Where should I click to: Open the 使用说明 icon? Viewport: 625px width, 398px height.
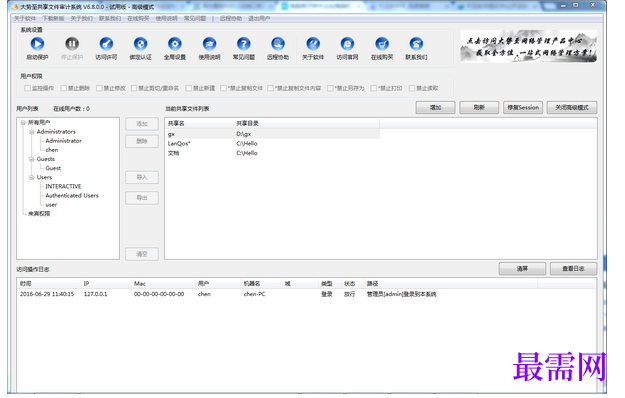(209, 44)
